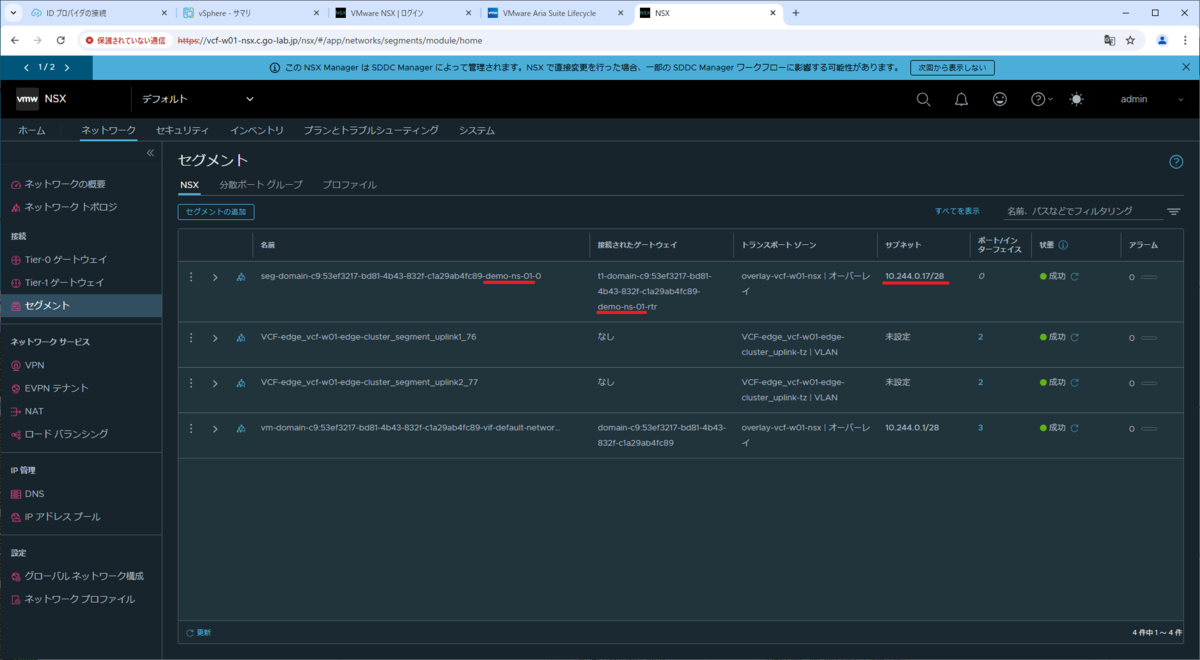This screenshot has height=660, width=1200.
Task: Collapse the left sidebar double-chevron
Action: click(150, 153)
